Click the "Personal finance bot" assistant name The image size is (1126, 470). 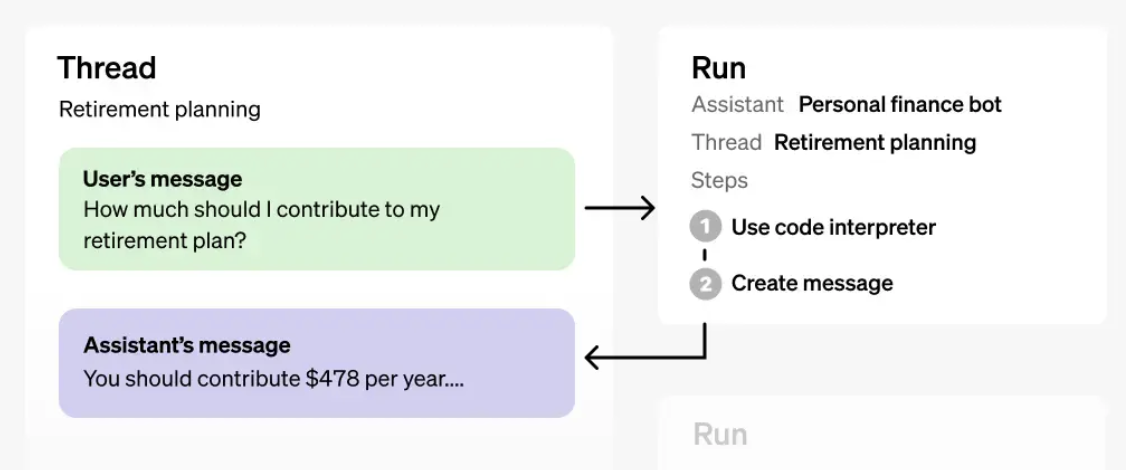point(900,105)
